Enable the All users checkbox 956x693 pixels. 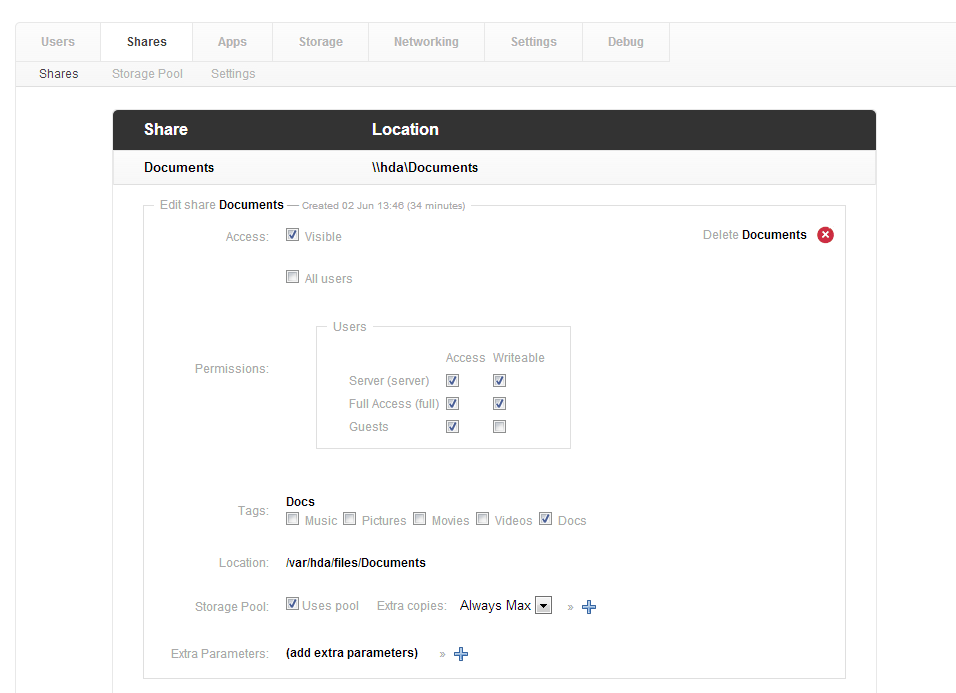point(293,277)
